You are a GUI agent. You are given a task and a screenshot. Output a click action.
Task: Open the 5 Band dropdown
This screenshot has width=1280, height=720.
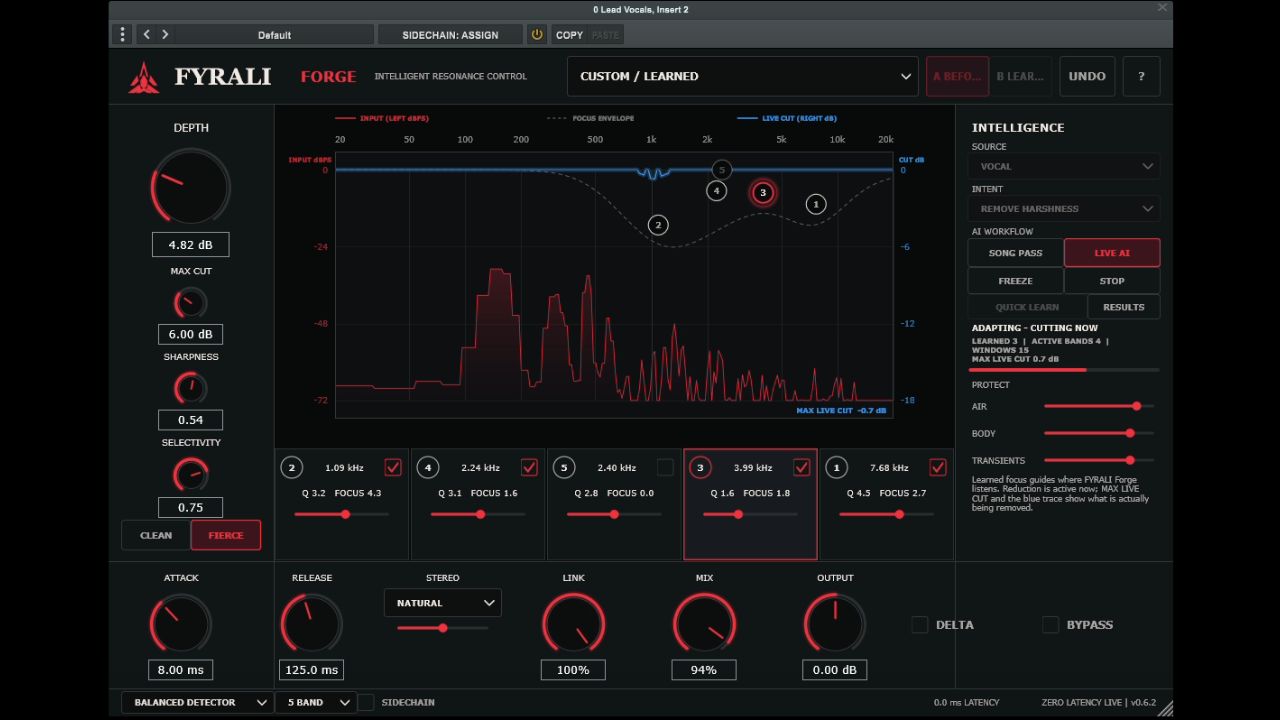316,702
